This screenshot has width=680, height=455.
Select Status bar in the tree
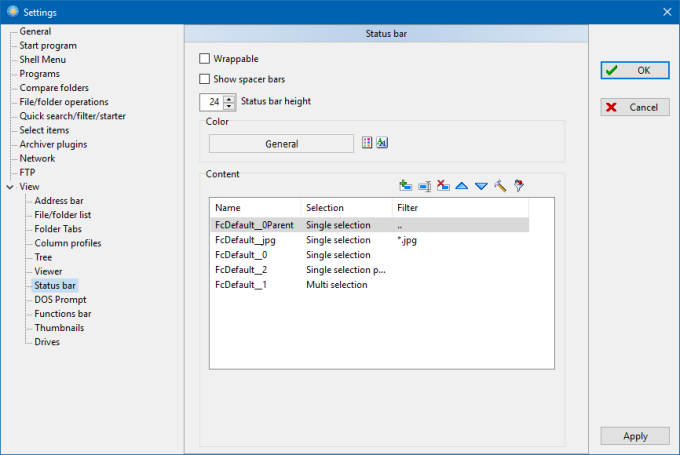pos(55,285)
